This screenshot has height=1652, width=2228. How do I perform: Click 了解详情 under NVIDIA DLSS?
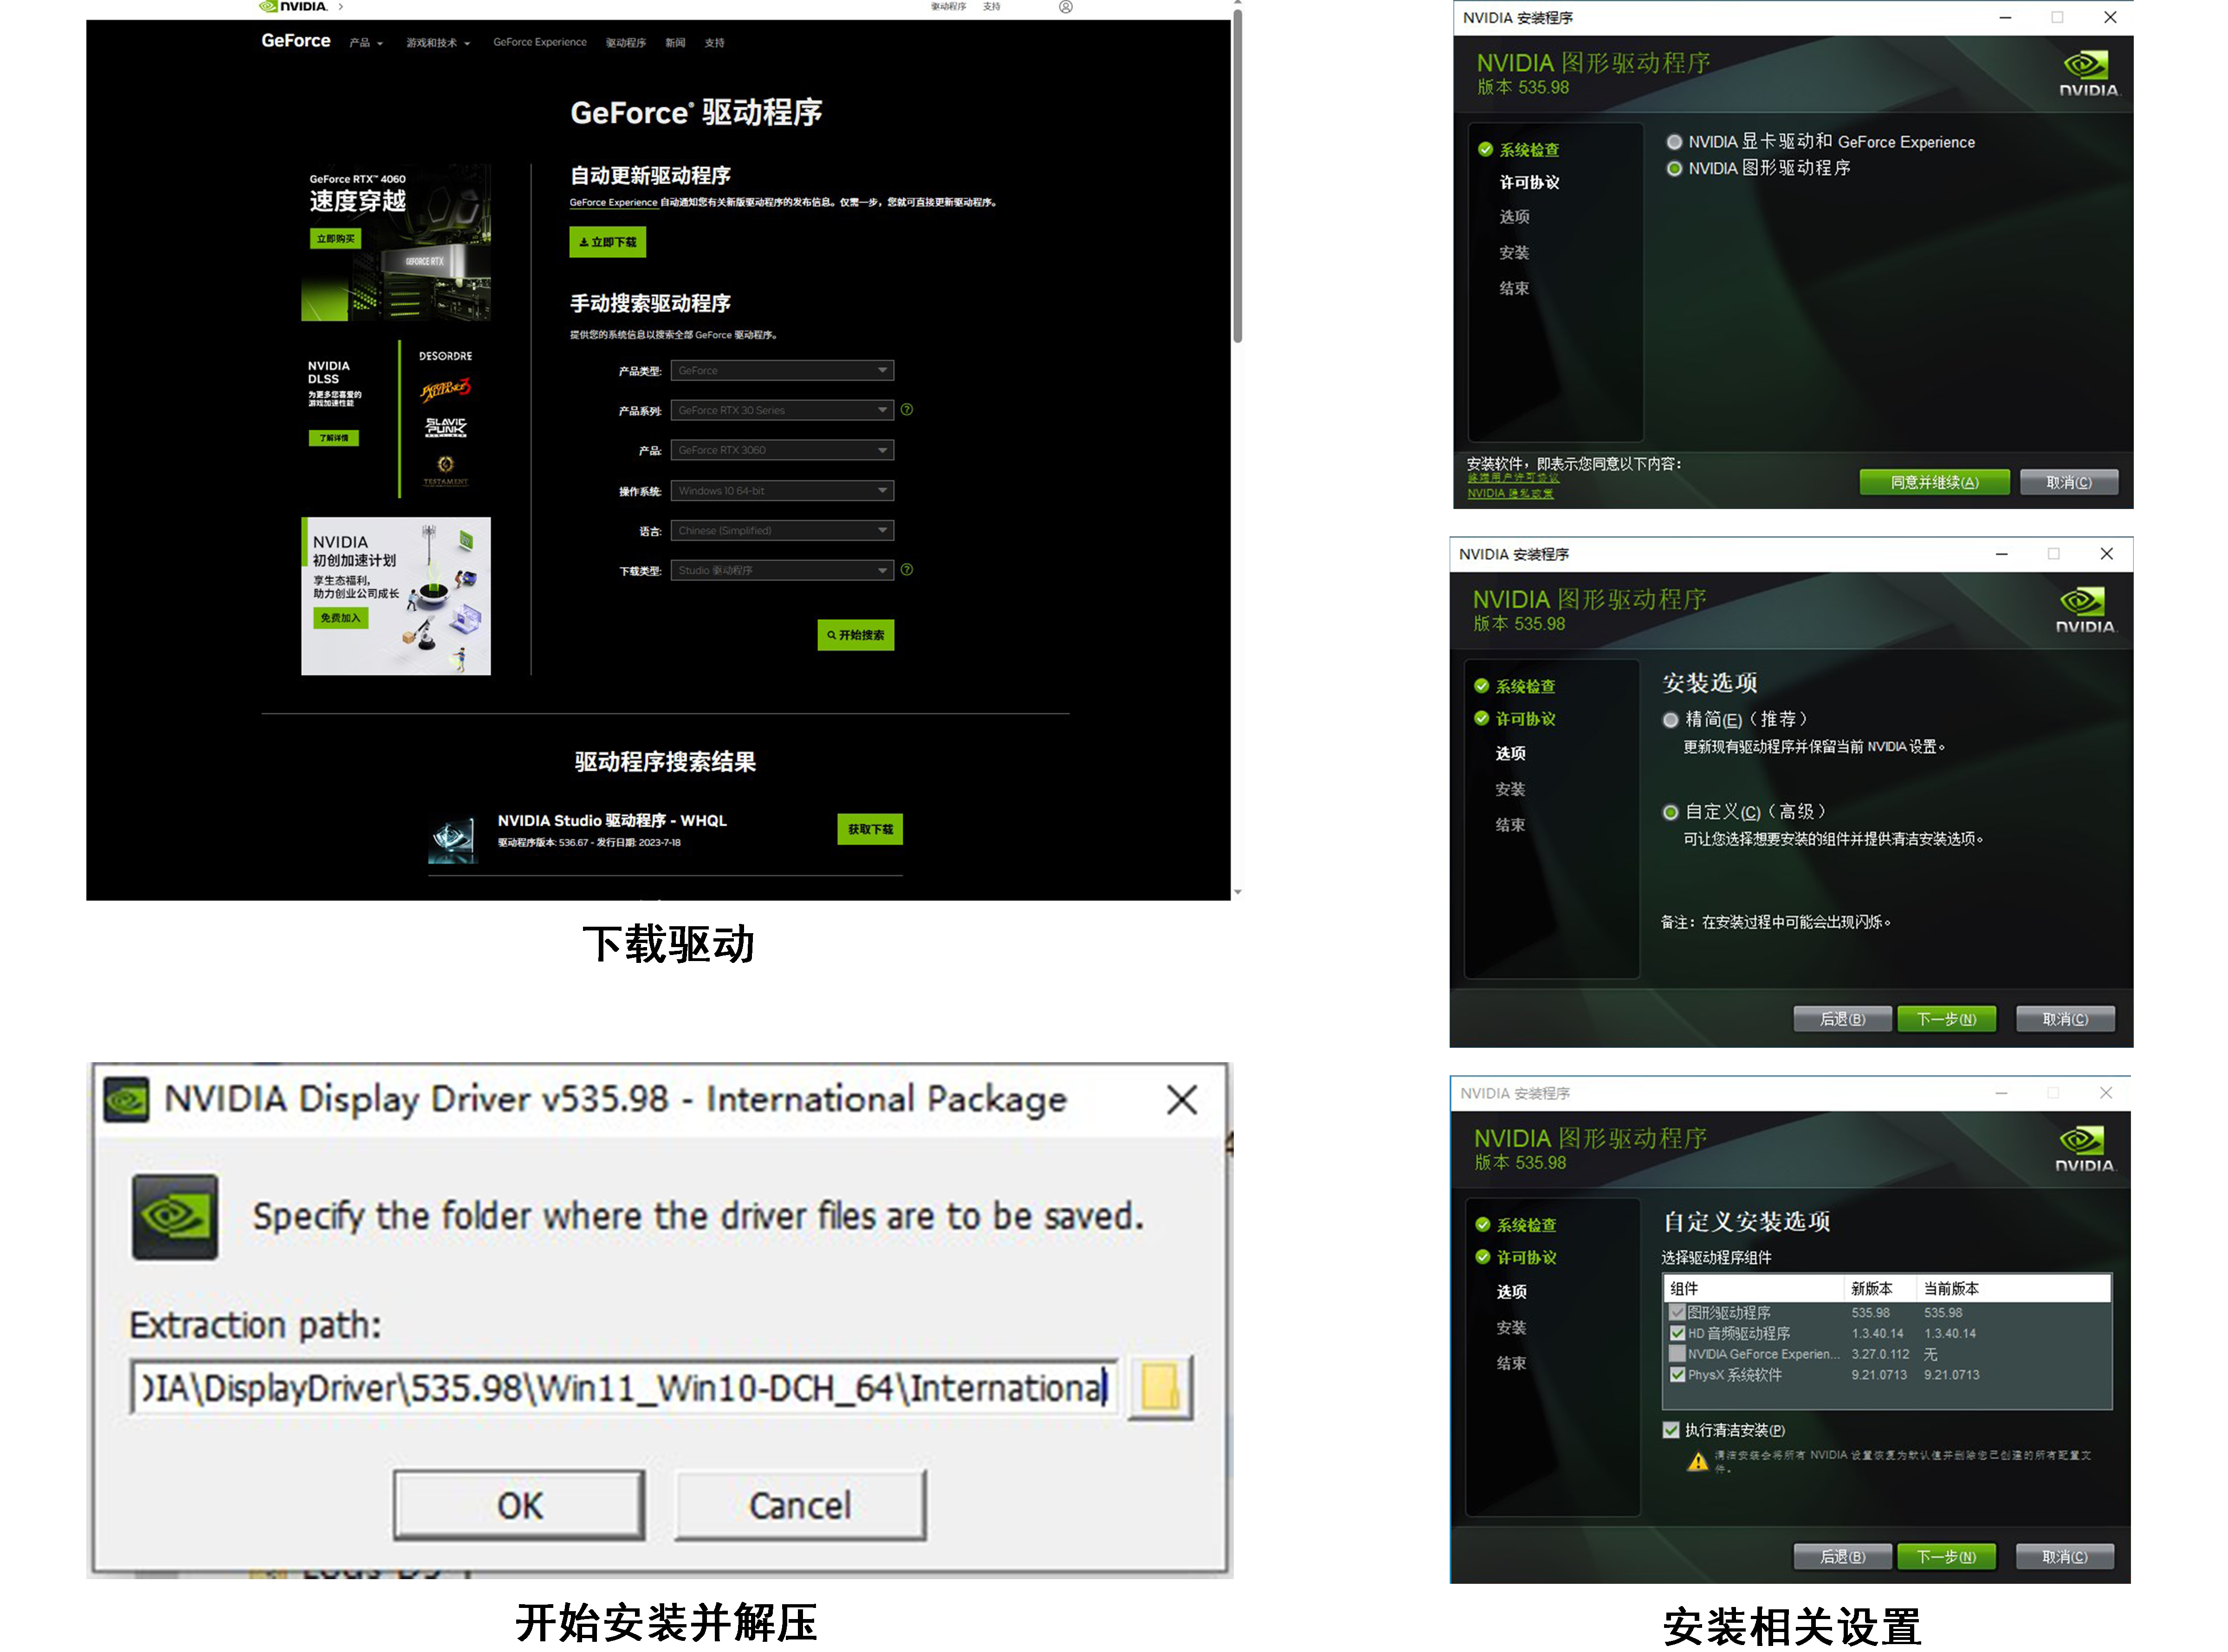click(x=334, y=438)
